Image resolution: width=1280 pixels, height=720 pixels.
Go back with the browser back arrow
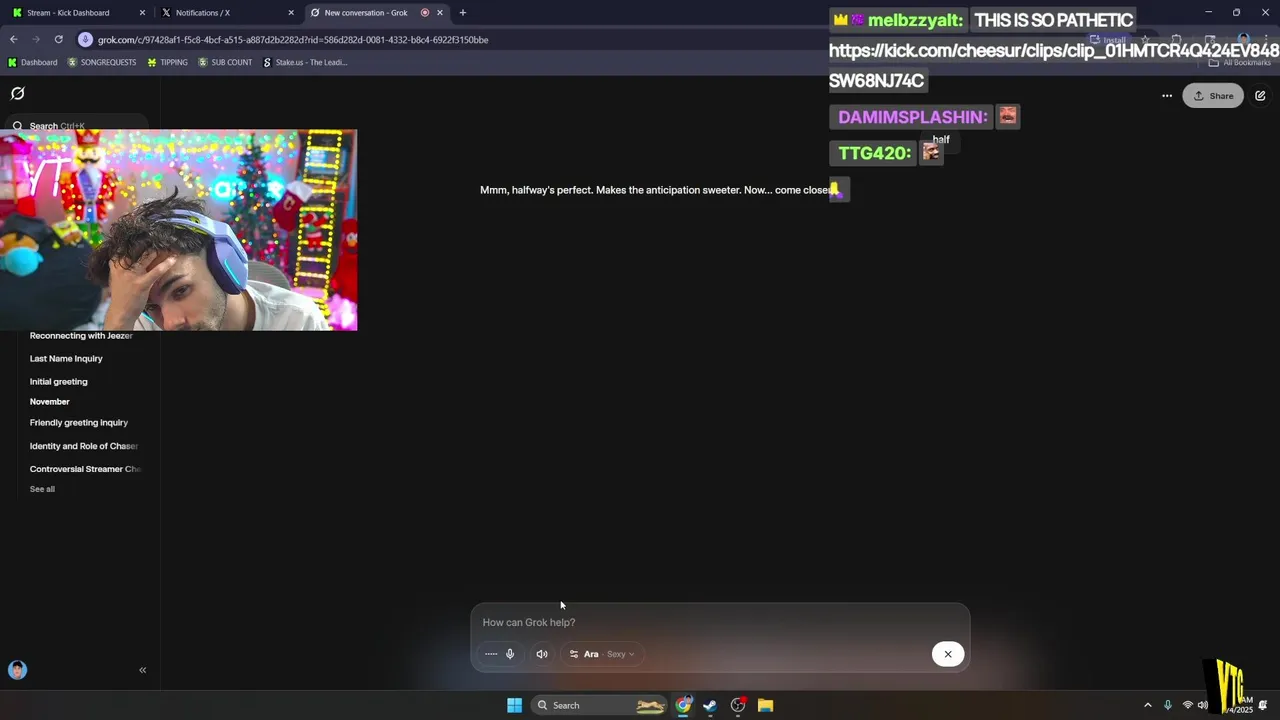tap(13, 40)
